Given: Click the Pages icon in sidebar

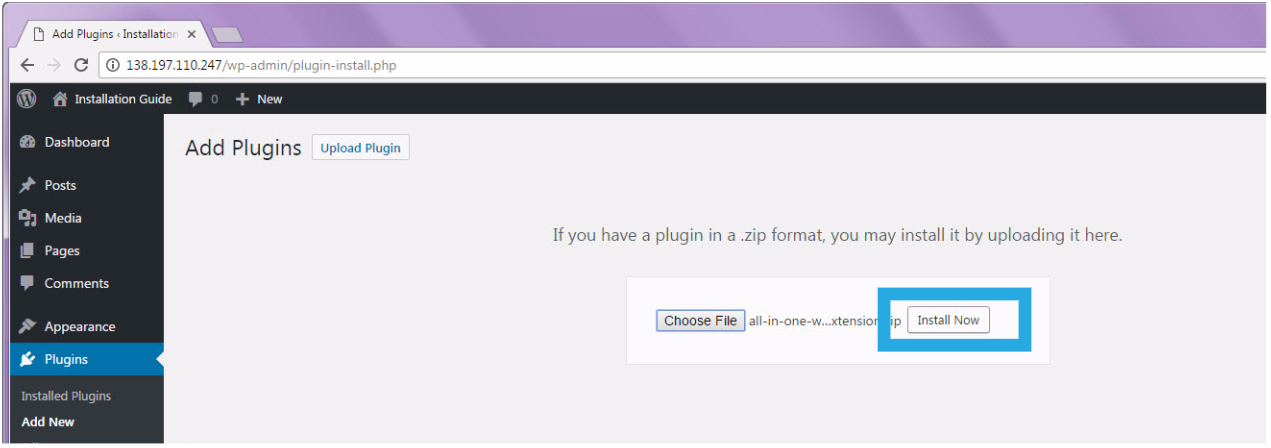Looking at the screenshot, I should tap(27, 251).
